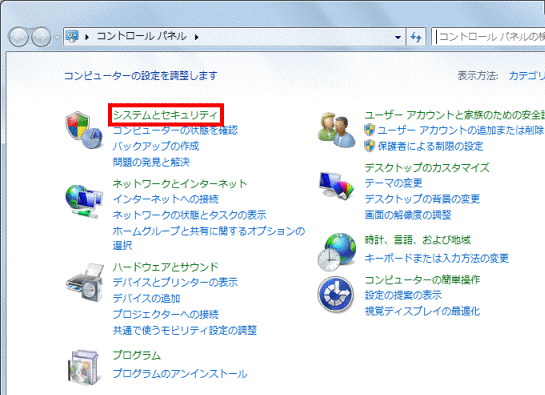This screenshot has width=545, height=395.
Task: Open ホームグループと共有に関するオプションの選択 link
Action: (209, 238)
